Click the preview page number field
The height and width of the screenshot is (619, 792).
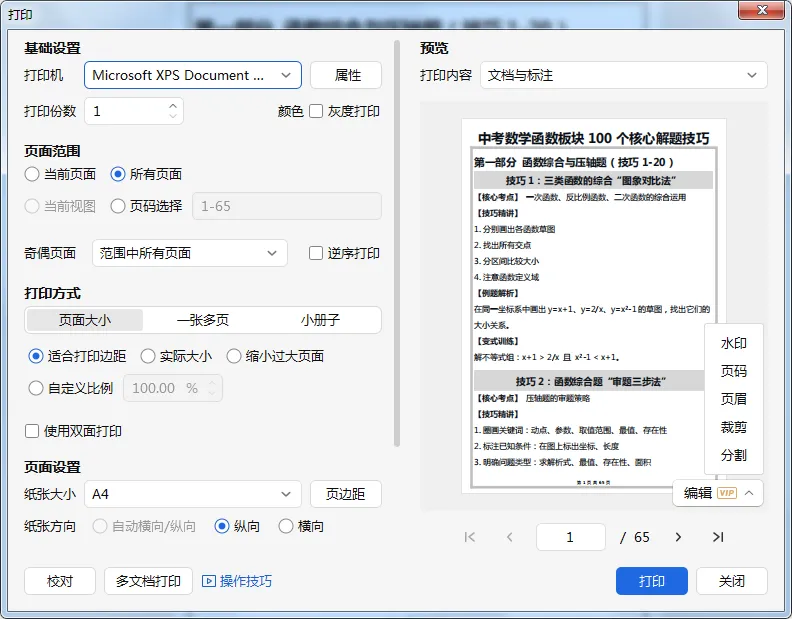point(571,537)
